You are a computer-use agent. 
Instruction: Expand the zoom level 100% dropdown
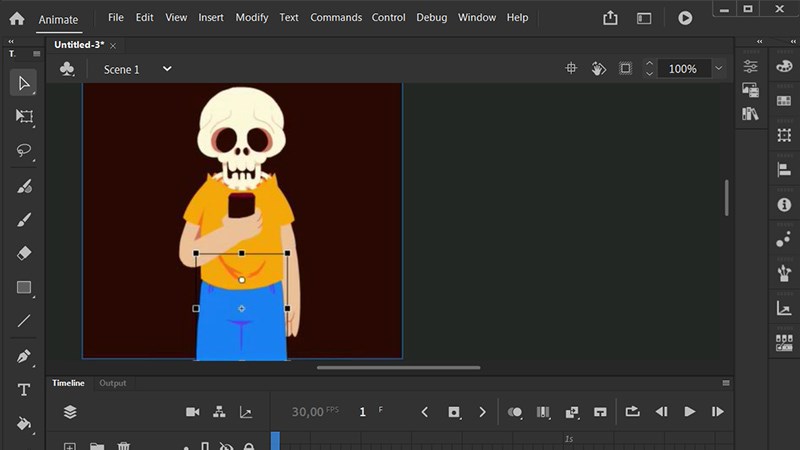pos(718,69)
